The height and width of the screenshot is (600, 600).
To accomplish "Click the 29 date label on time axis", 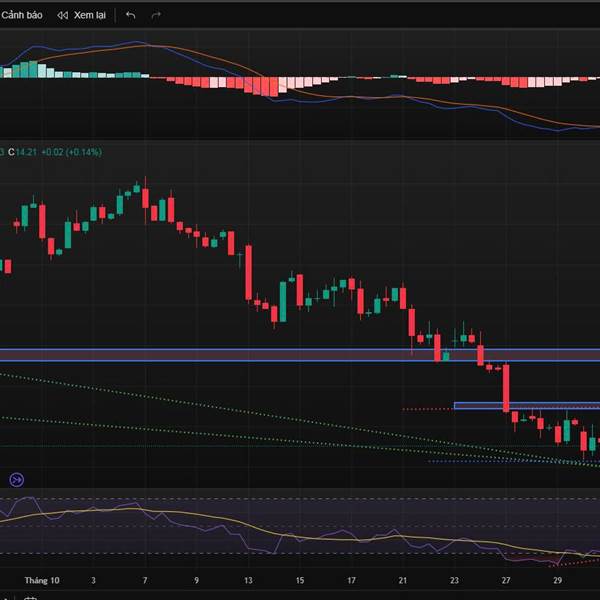I will click(x=558, y=580).
